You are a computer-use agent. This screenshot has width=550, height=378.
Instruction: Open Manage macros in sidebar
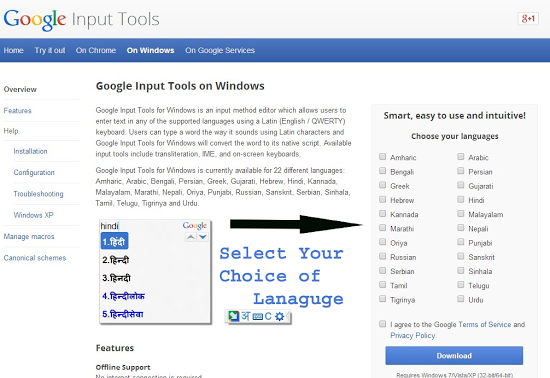[29, 237]
